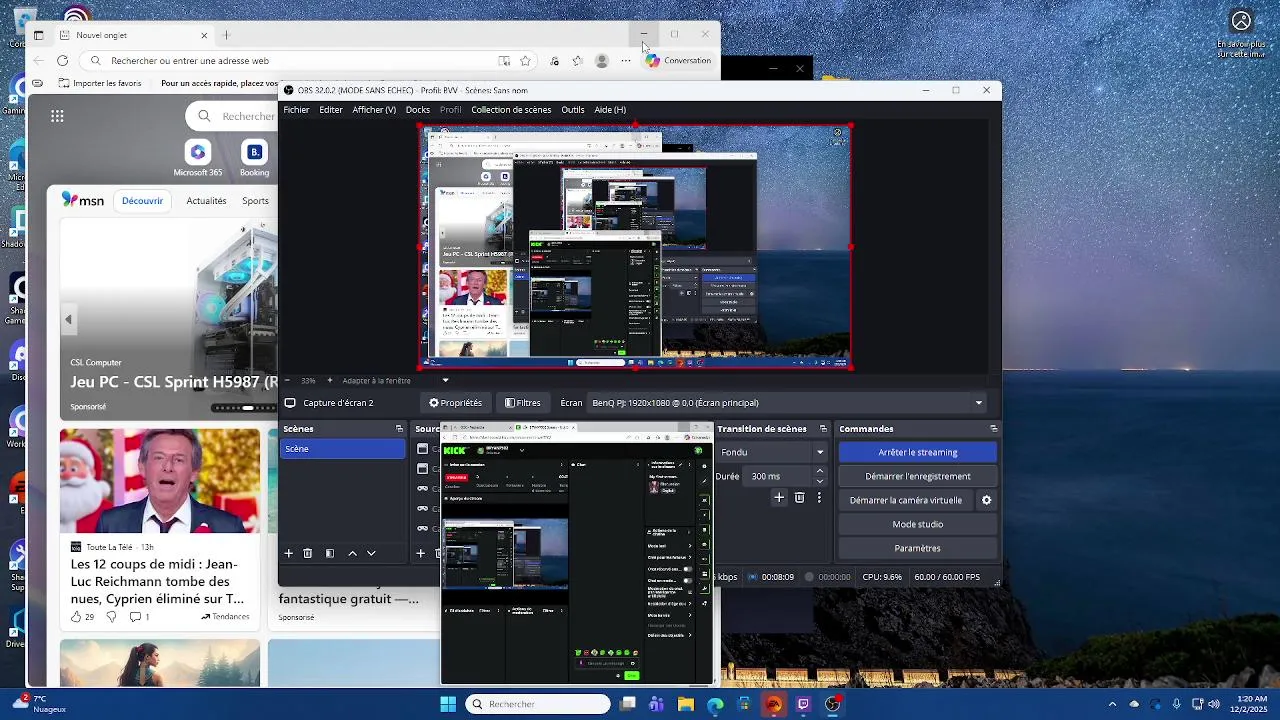Image resolution: width=1280 pixels, height=720 pixels.
Task: Open transition options three-dot menu
Action: tap(819, 498)
